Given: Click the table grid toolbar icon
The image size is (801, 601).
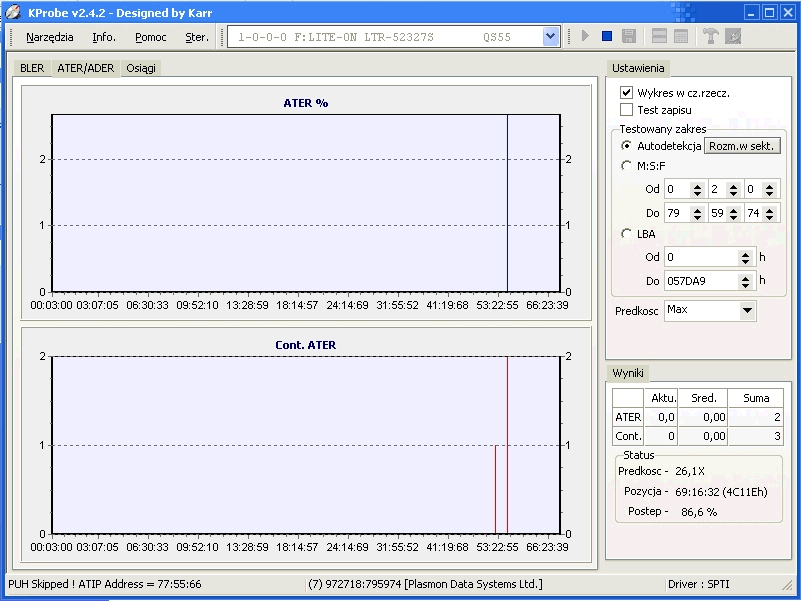Looking at the screenshot, I should [681, 36].
